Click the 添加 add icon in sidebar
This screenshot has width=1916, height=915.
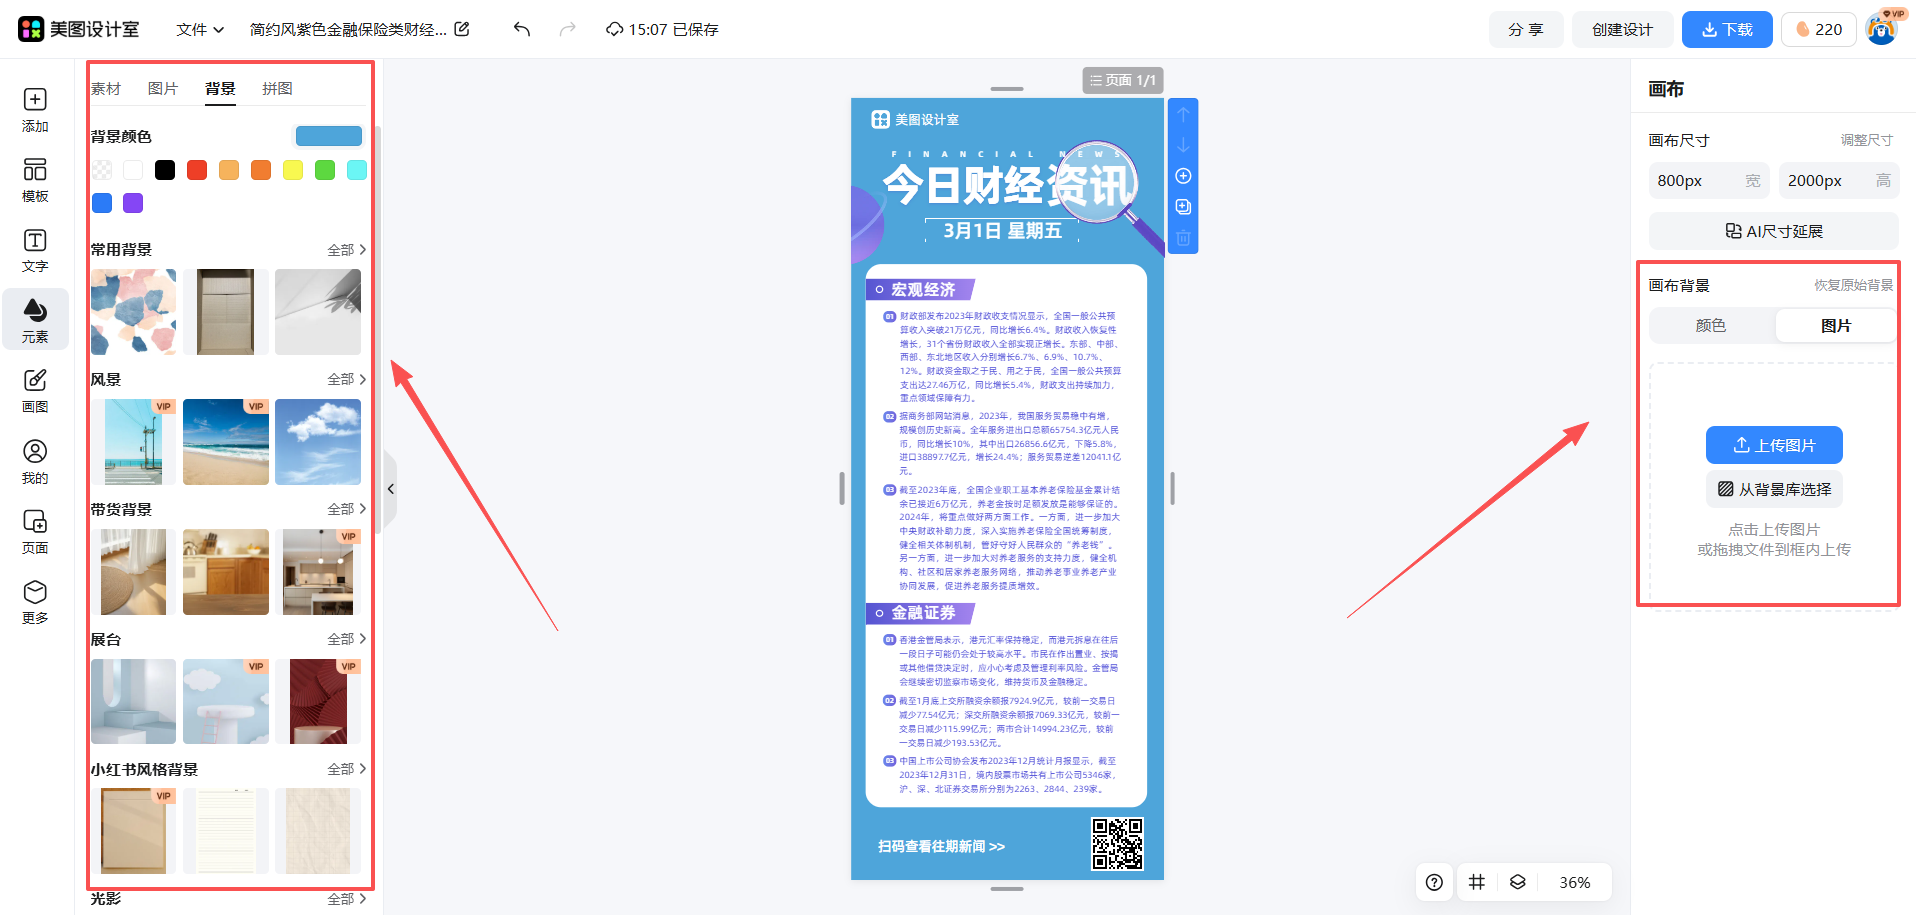(x=35, y=109)
